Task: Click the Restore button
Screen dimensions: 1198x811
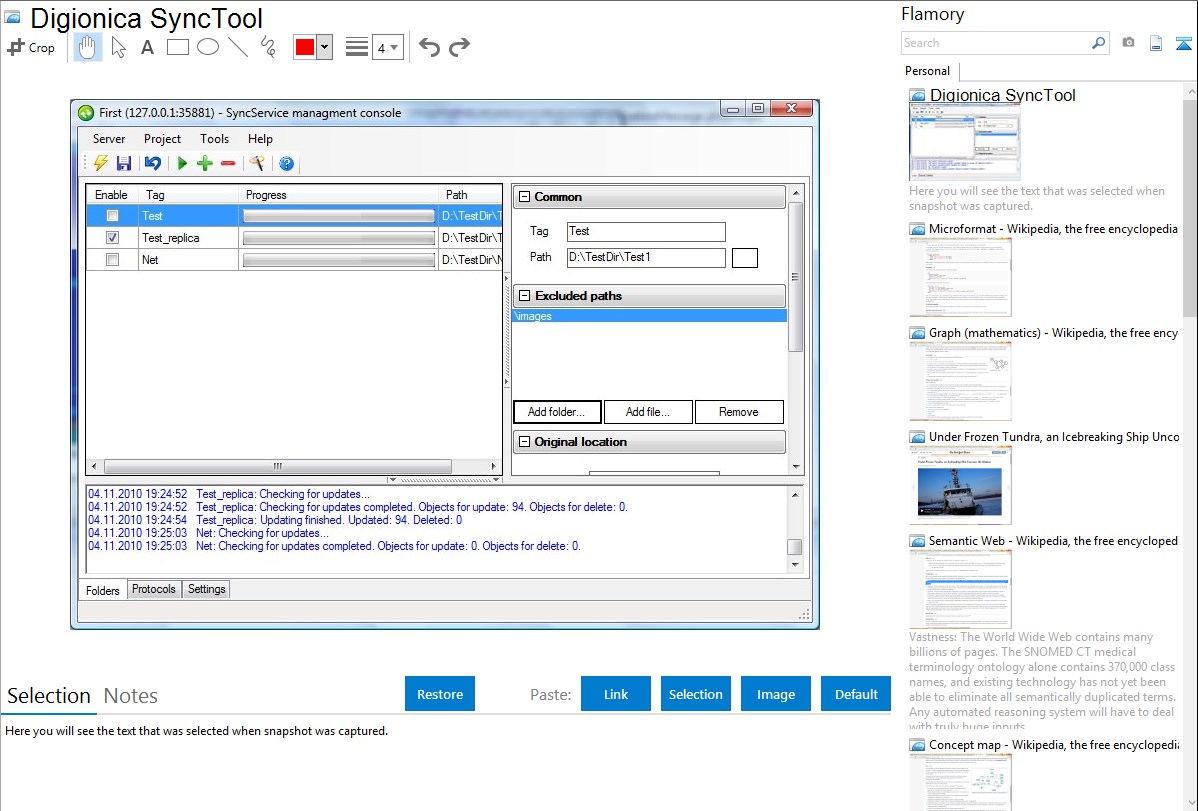Action: 440,694
